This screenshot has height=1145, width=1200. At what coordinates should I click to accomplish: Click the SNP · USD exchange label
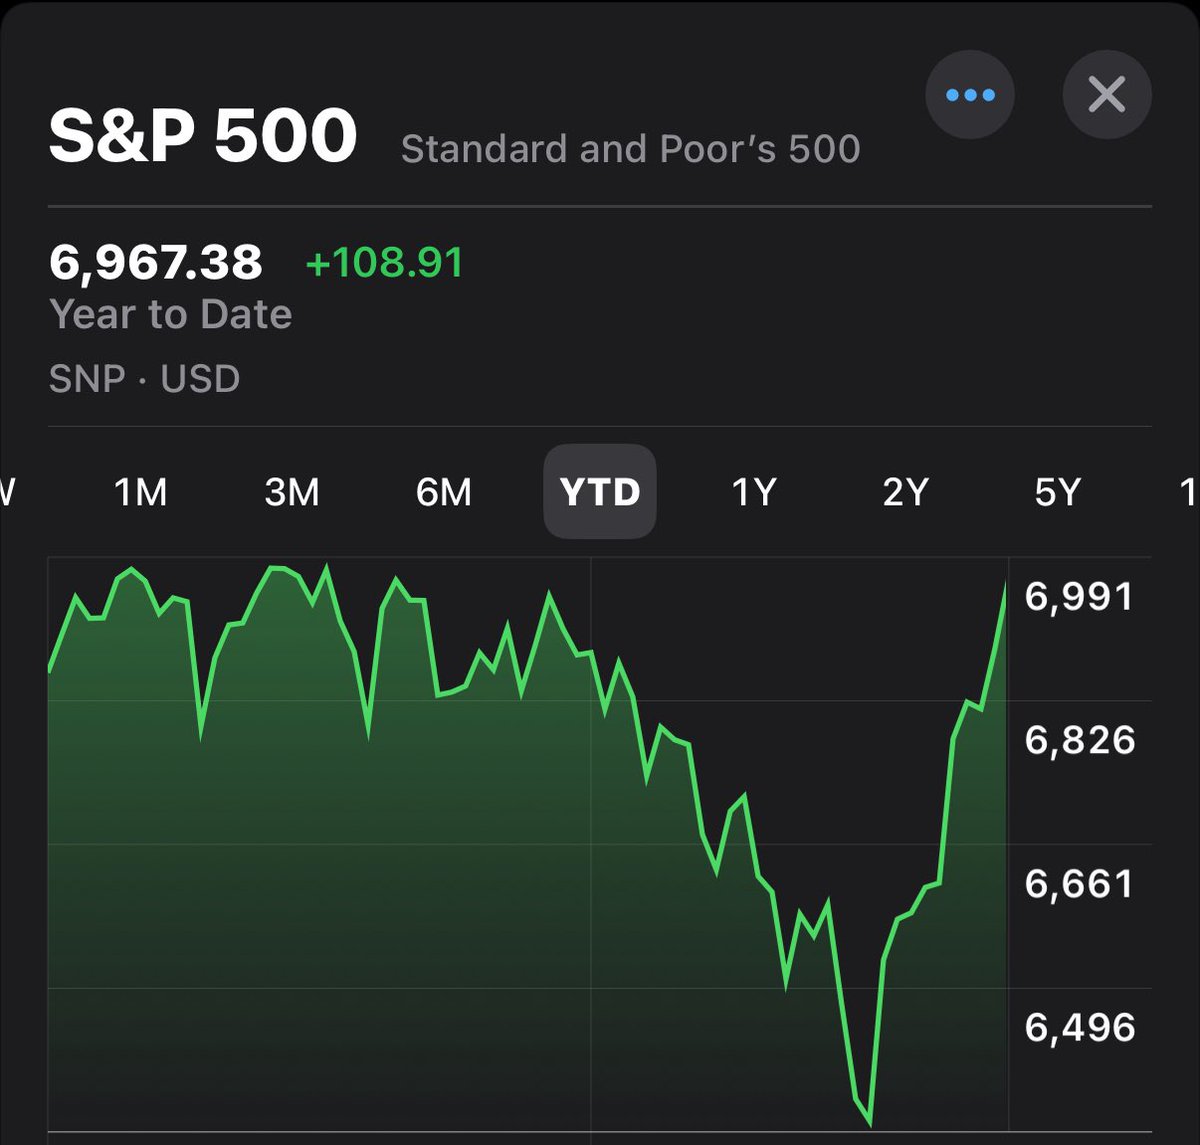tap(145, 379)
